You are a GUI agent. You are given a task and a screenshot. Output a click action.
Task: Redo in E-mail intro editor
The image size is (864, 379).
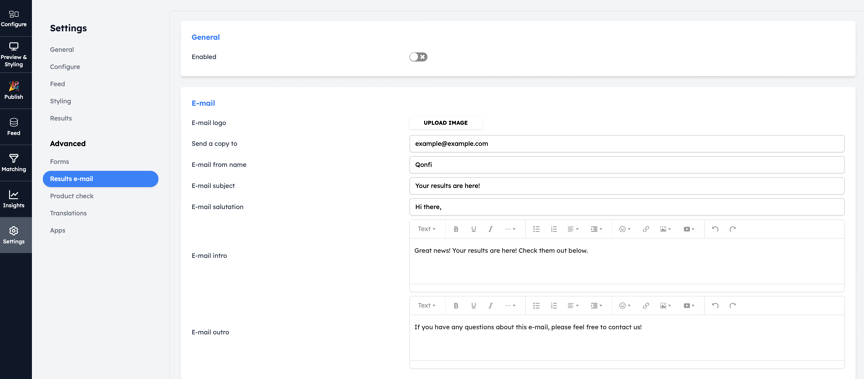tap(732, 229)
